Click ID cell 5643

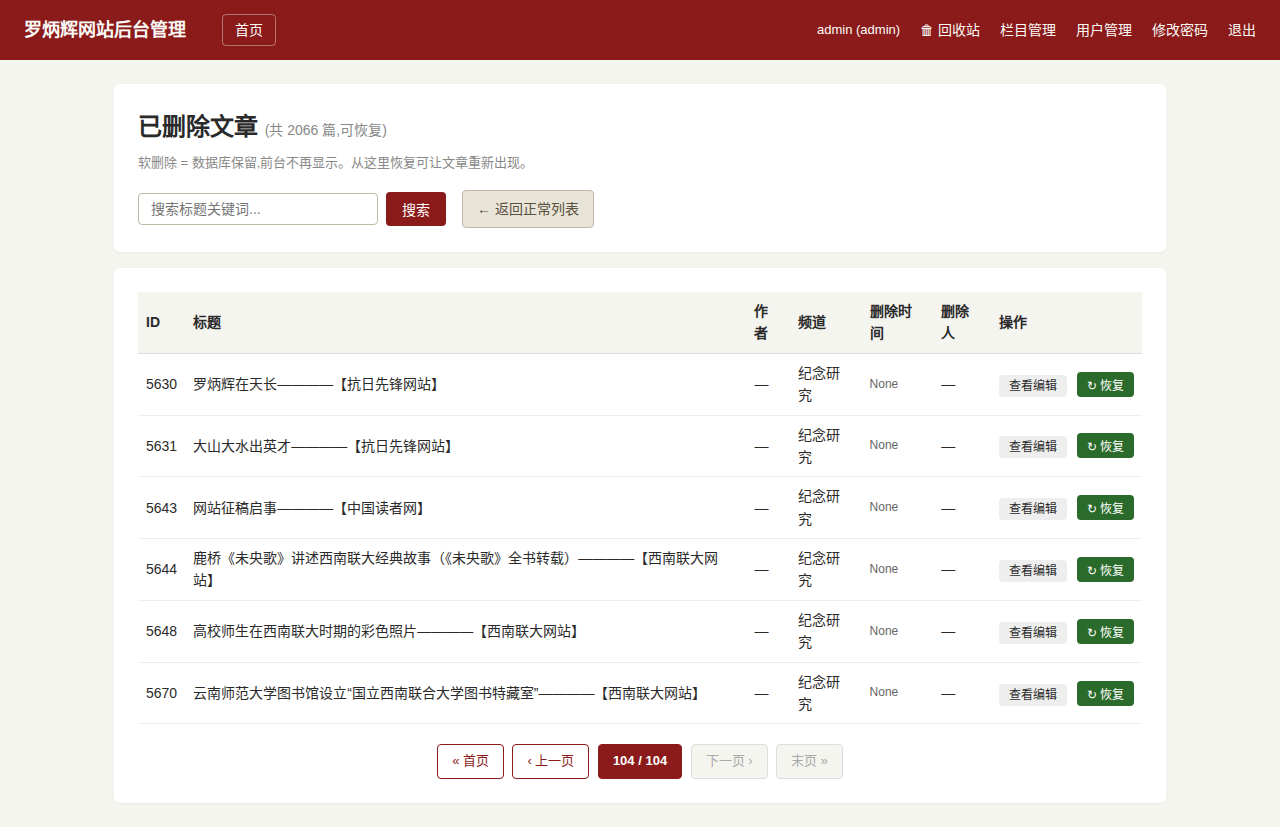[161, 508]
